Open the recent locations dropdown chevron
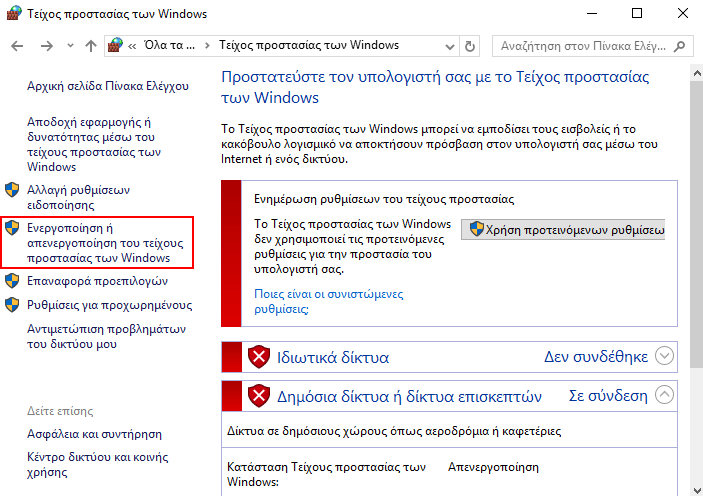Viewport: 703px width, 496px height. pos(70,46)
